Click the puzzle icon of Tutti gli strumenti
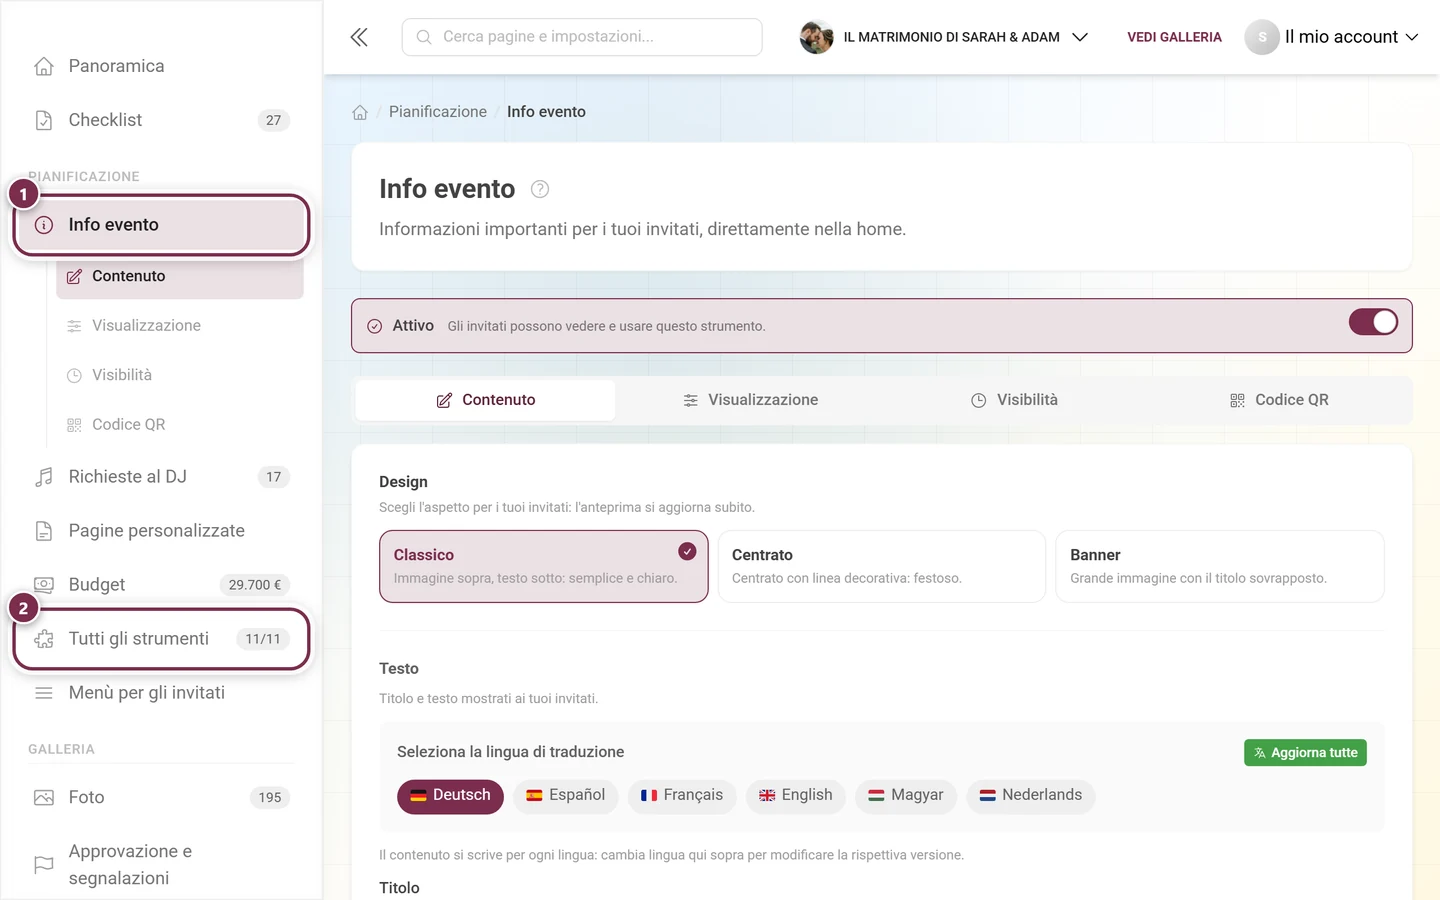1440x900 pixels. tap(44, 639)
